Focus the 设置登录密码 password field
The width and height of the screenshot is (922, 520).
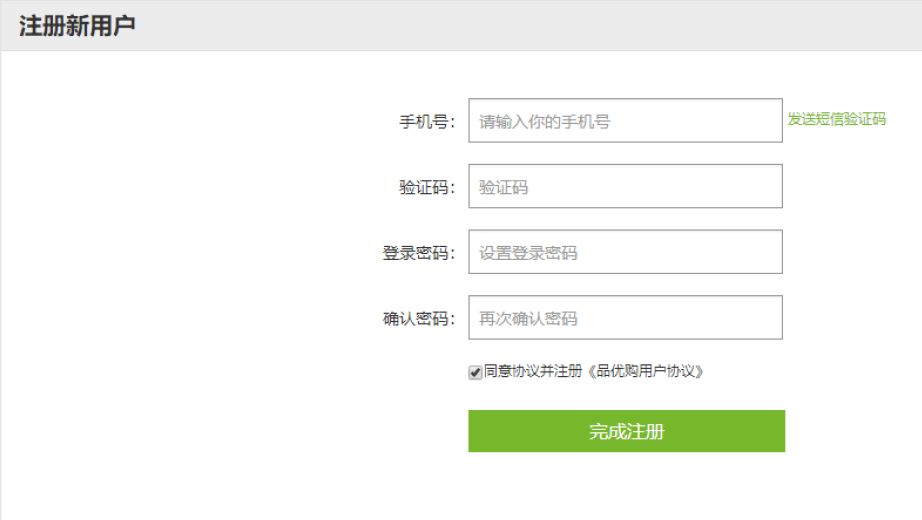625,252
